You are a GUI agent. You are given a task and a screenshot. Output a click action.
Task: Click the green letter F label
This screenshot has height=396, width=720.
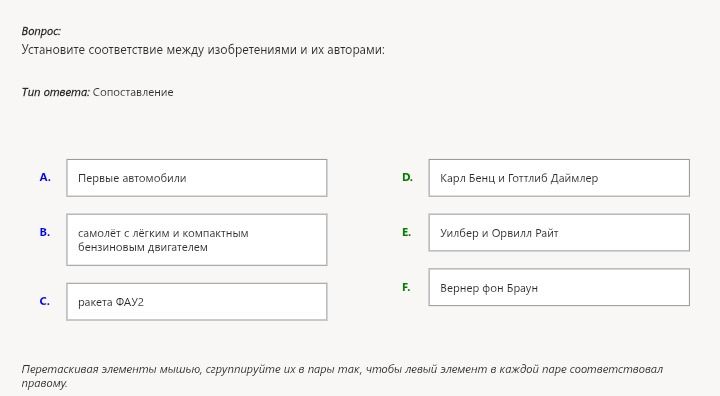[x=406, y=288]
